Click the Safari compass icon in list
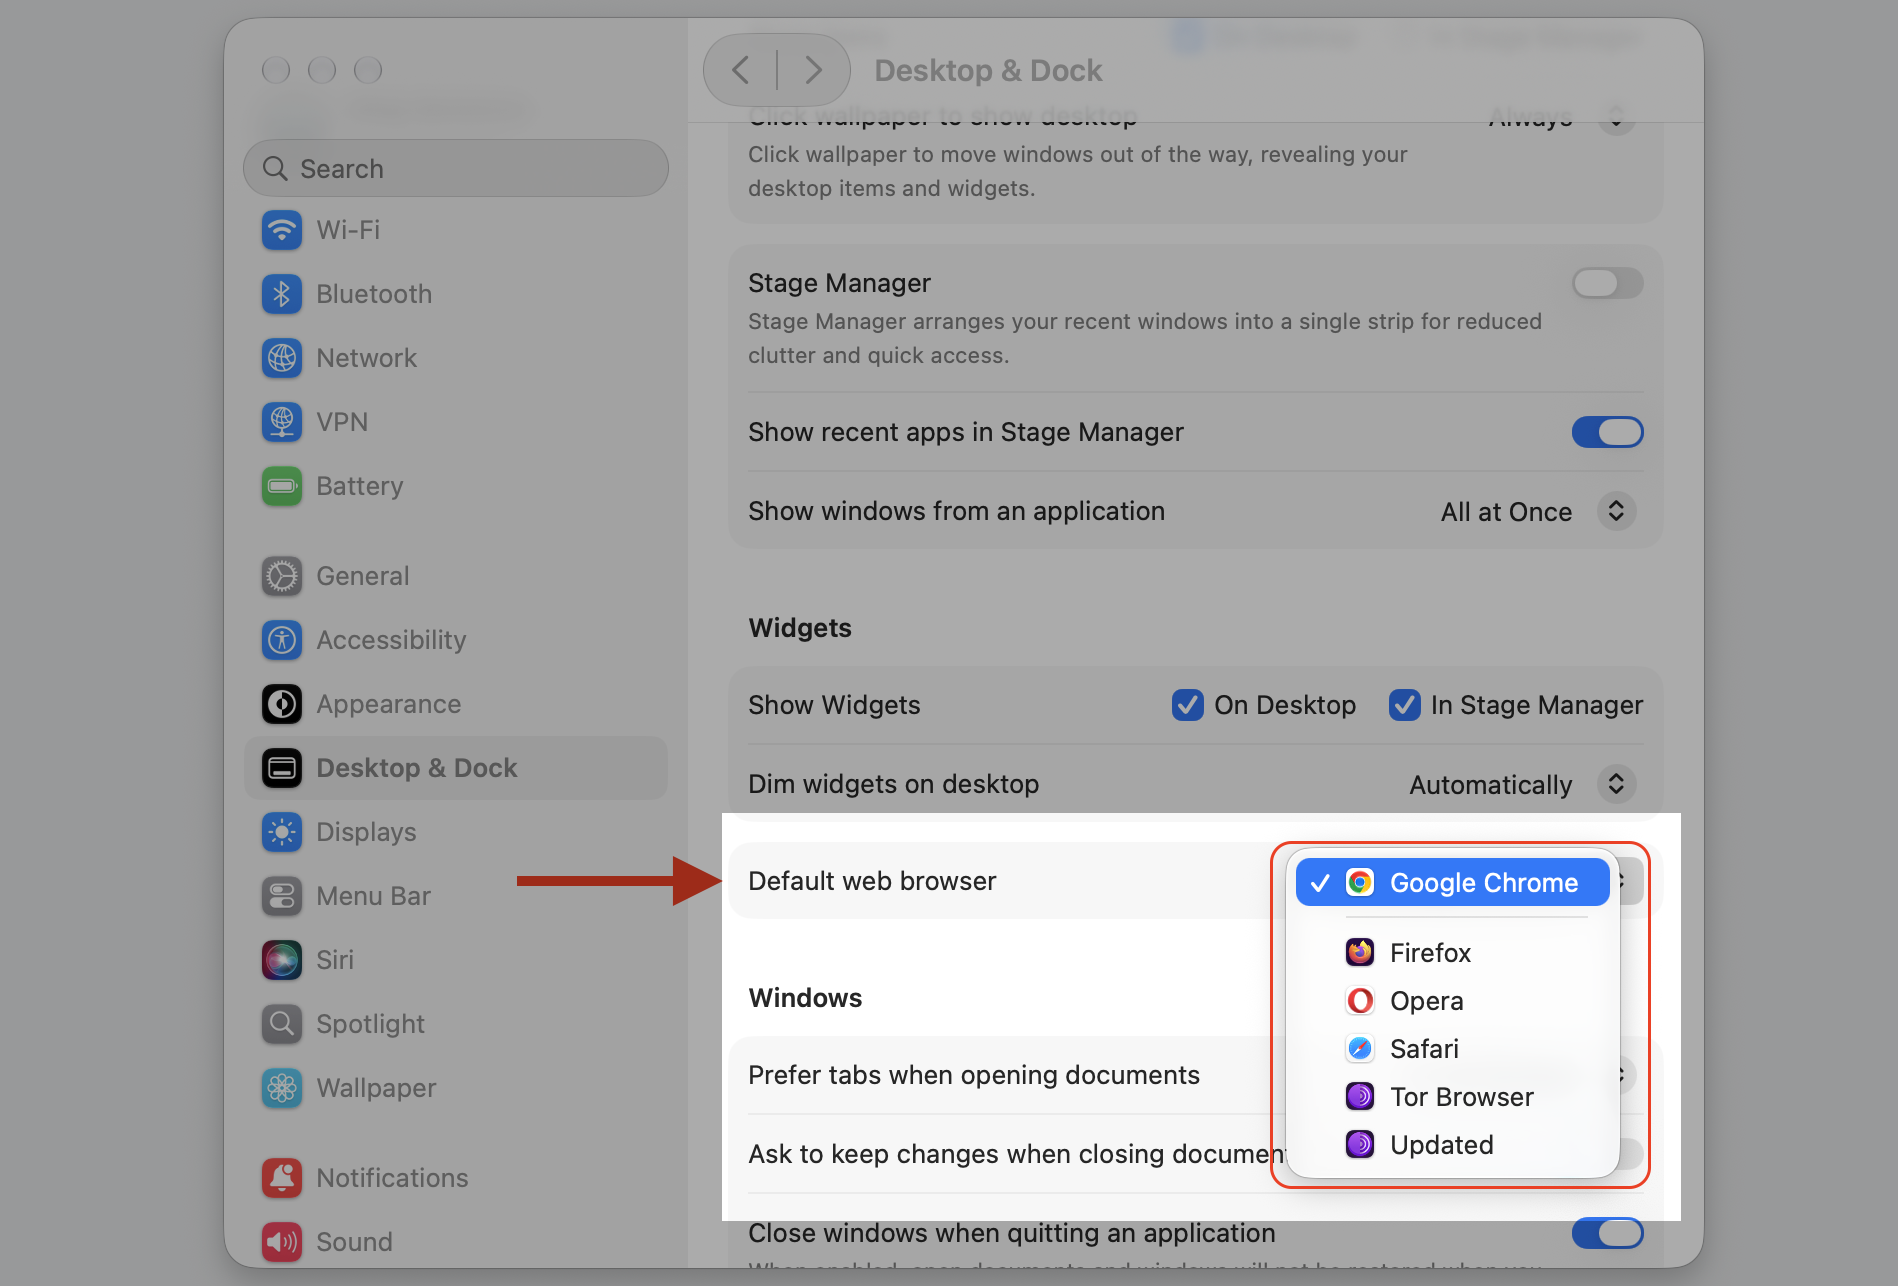The width and height of the screenshot is (1898, 1286). (x=1360, y=1049)
